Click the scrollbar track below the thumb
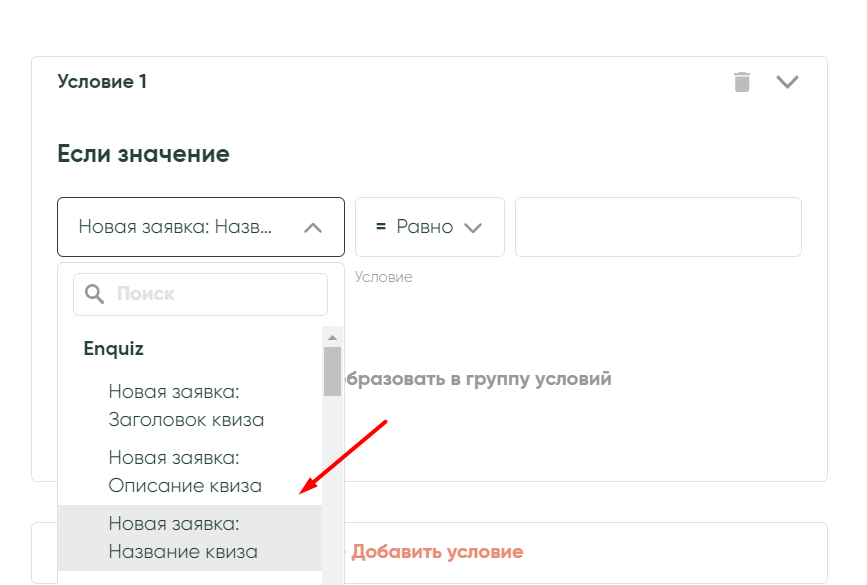867x585 pixels. coord(332,480)
